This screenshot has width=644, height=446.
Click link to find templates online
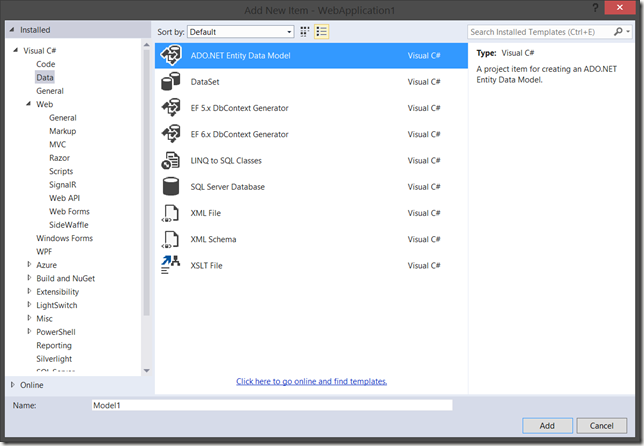pyautogui.click(x=311, y=382)
